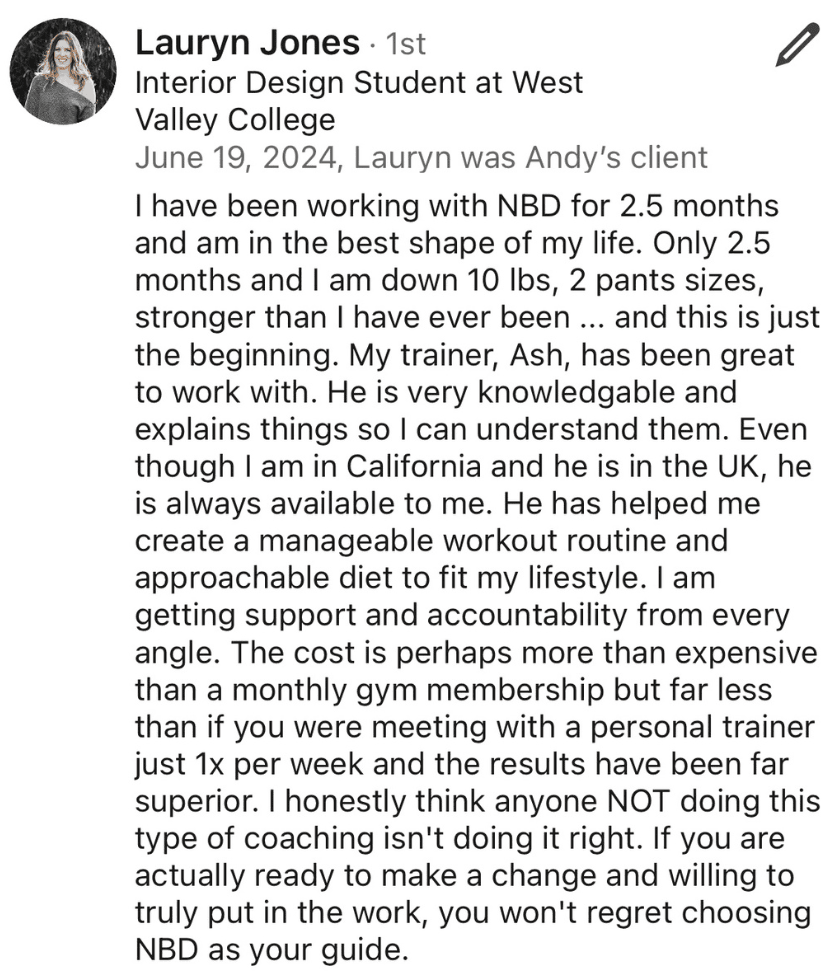Image resolution: width=831 pixels, height=977 pixels.
Task: Click the pencil edit icon
Action: click(x=796, y=46)
